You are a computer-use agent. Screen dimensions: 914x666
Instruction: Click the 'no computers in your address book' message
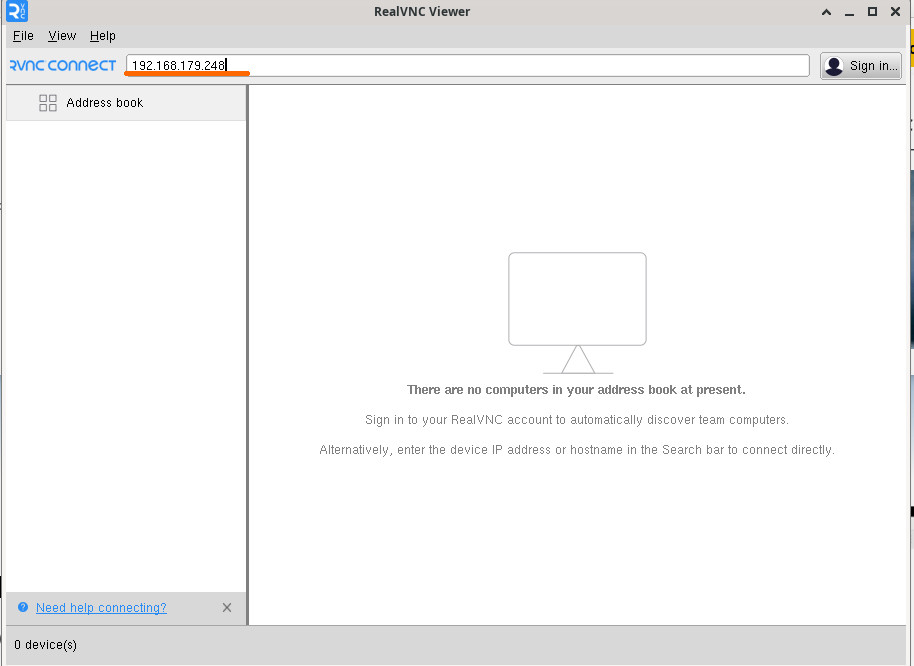(576, 390)
